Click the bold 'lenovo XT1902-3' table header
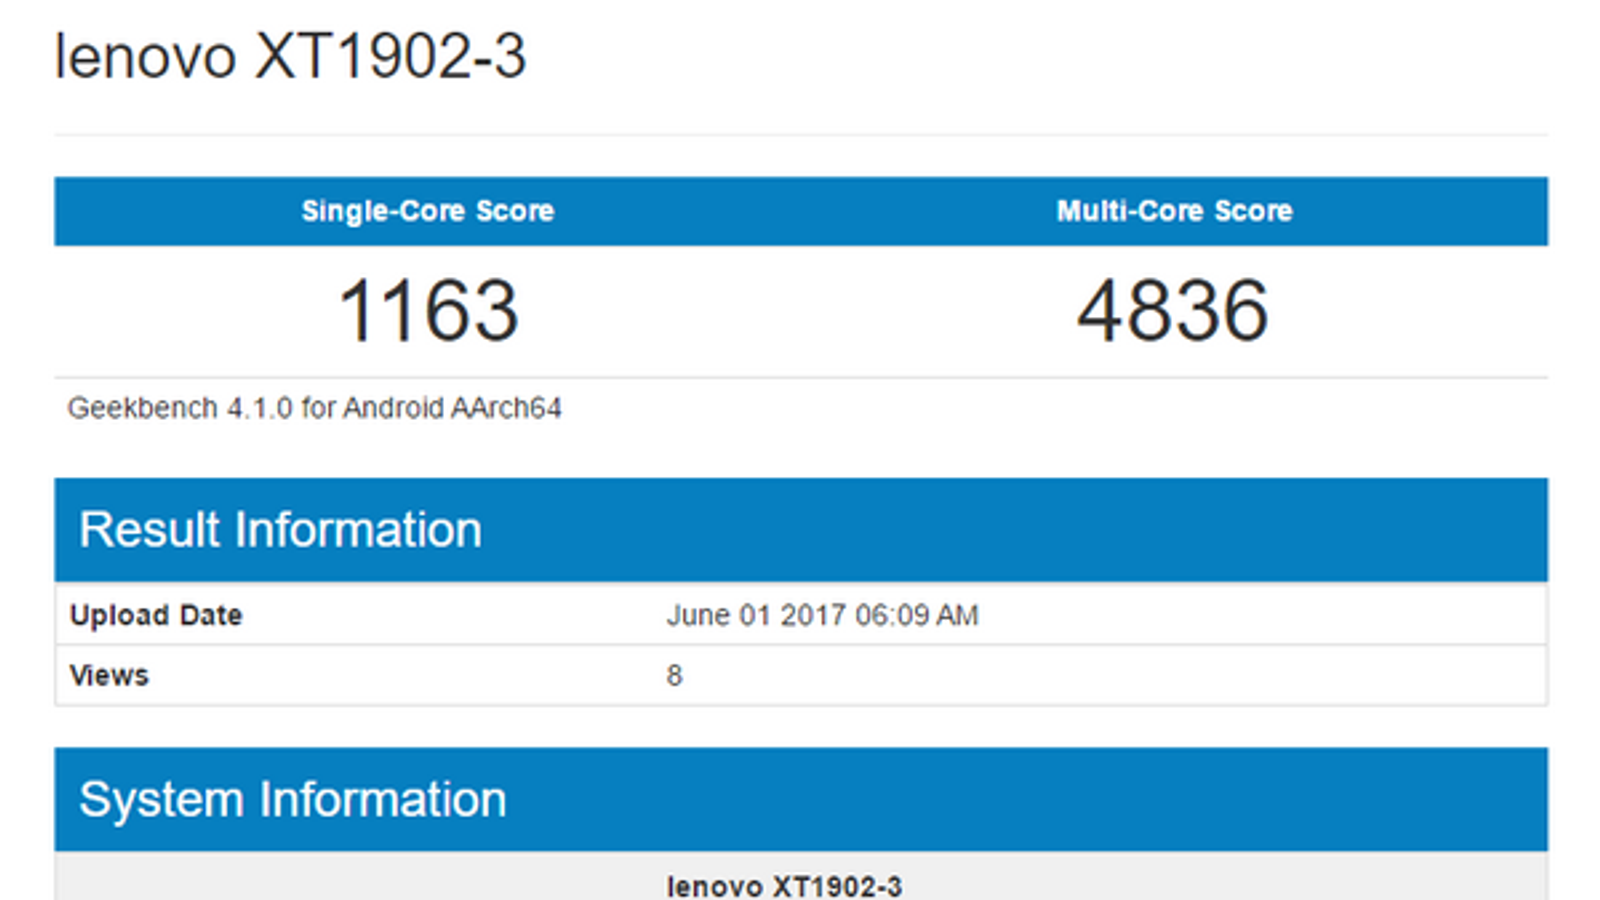1600x900 pixels. point(784,886)
